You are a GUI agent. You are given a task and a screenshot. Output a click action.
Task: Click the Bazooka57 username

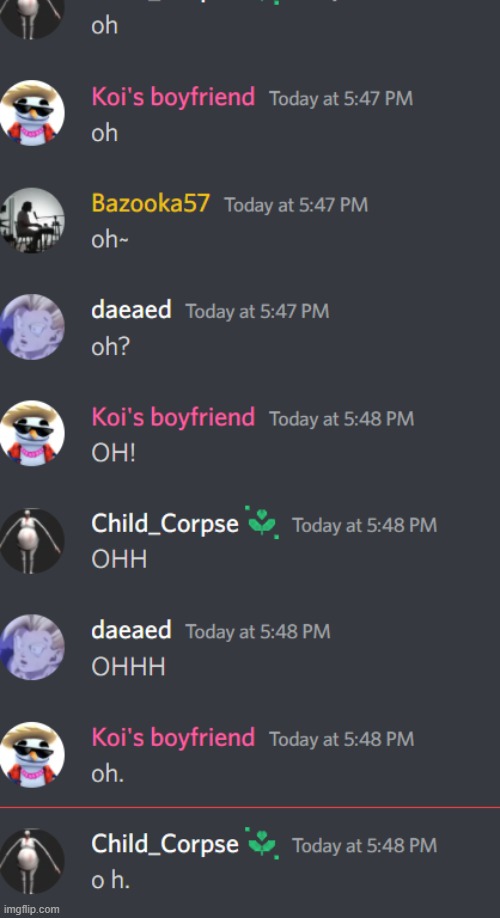pyautogui.click(x=150, y=204)
